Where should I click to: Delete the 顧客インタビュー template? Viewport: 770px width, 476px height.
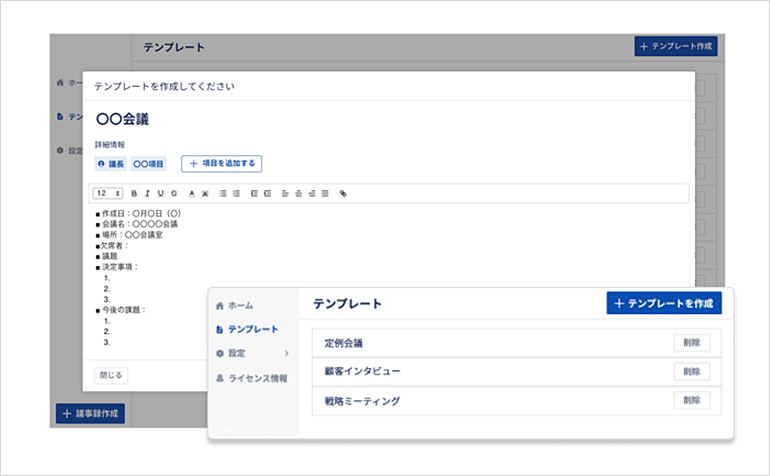pyautogui.click(x=691, y=371)
